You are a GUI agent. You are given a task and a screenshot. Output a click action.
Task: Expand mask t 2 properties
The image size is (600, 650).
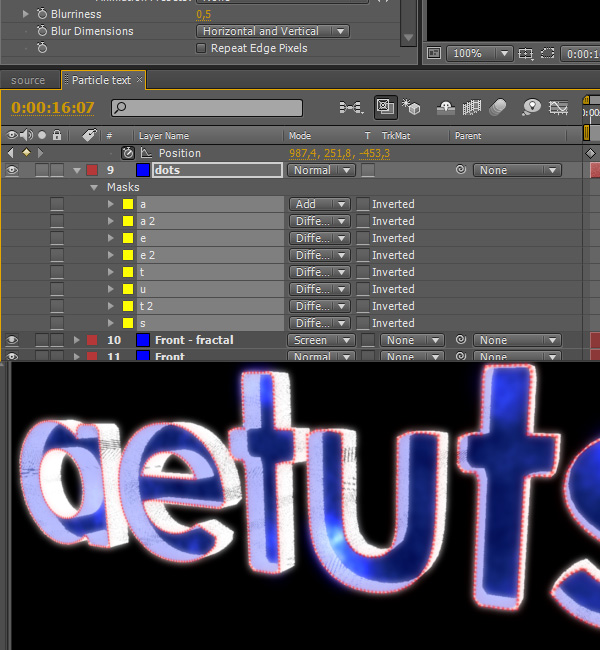click(110, 306)
